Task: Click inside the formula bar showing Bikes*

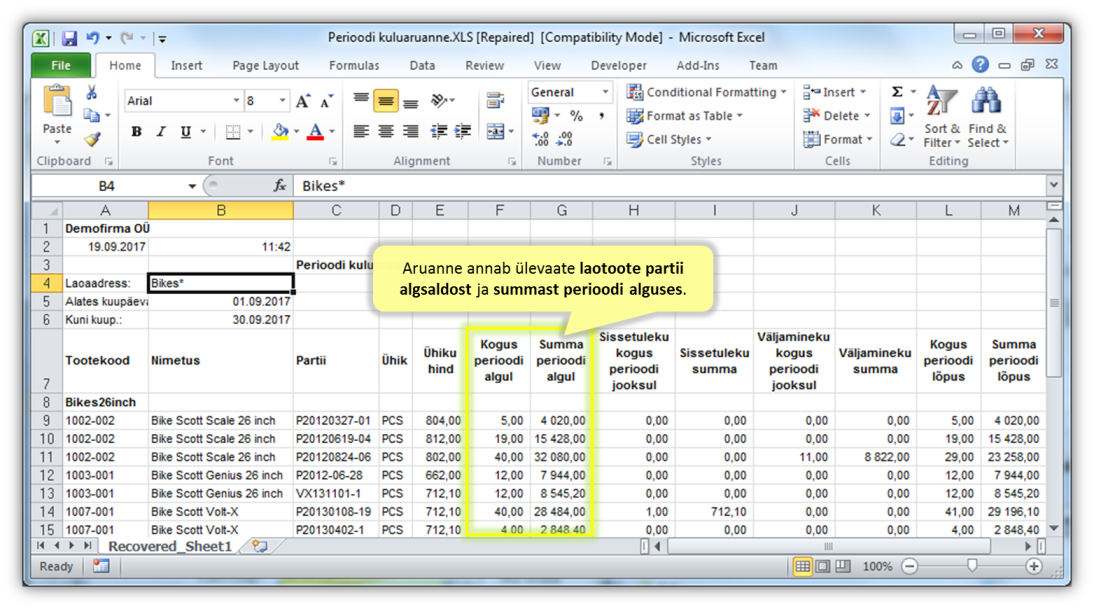Action: click(x=670, y=186)
